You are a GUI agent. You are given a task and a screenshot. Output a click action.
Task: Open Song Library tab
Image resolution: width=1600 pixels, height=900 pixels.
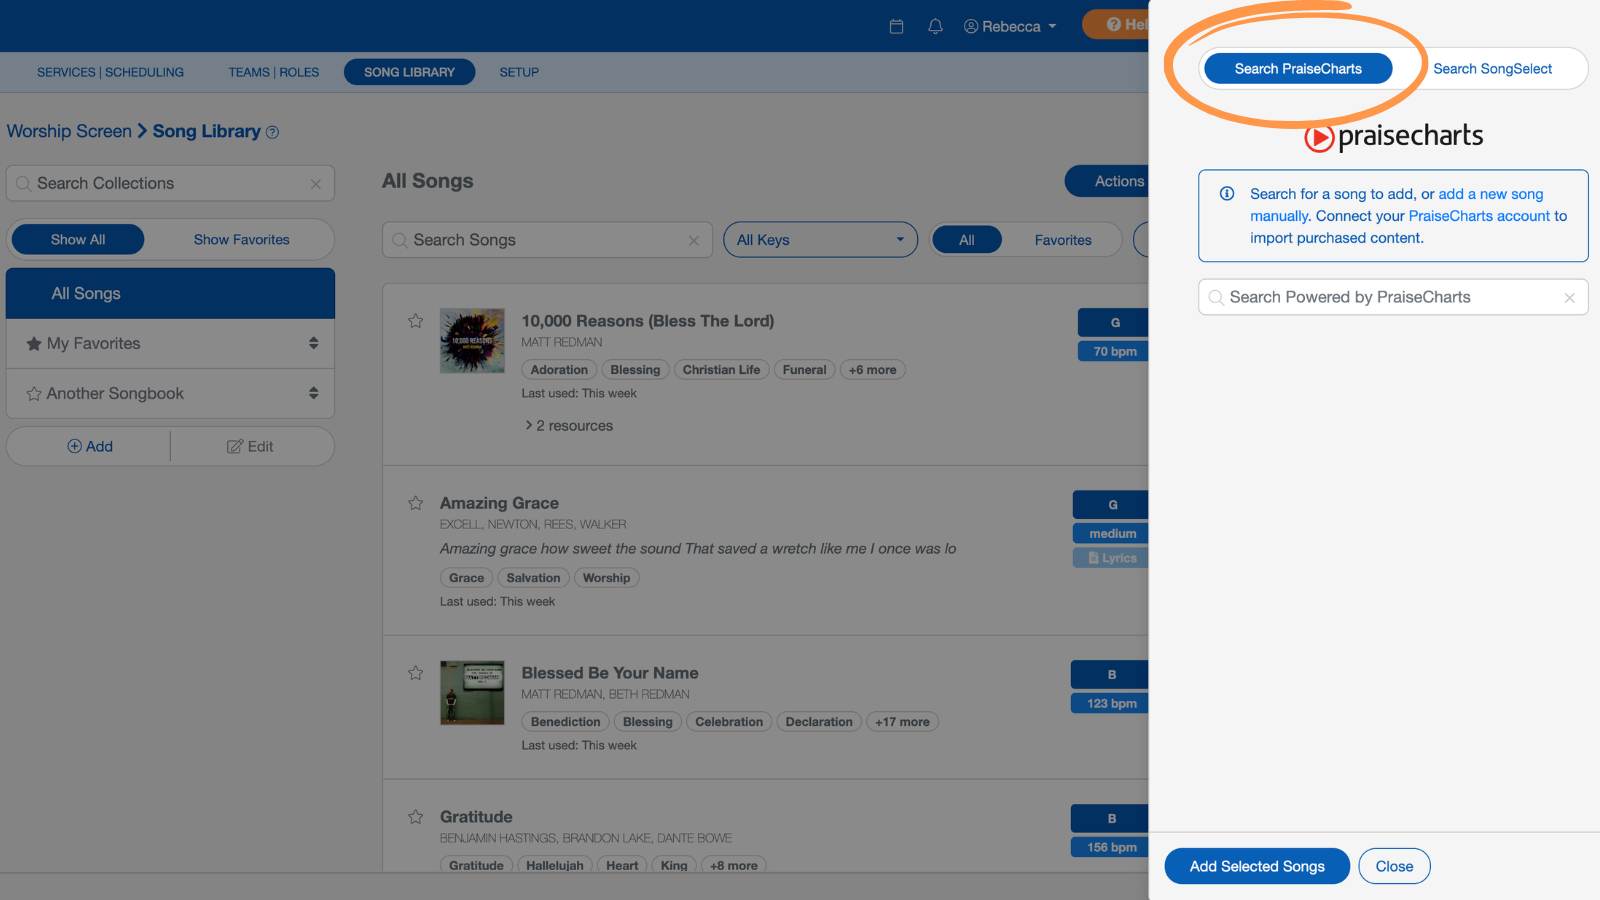(x=409, y=72)
